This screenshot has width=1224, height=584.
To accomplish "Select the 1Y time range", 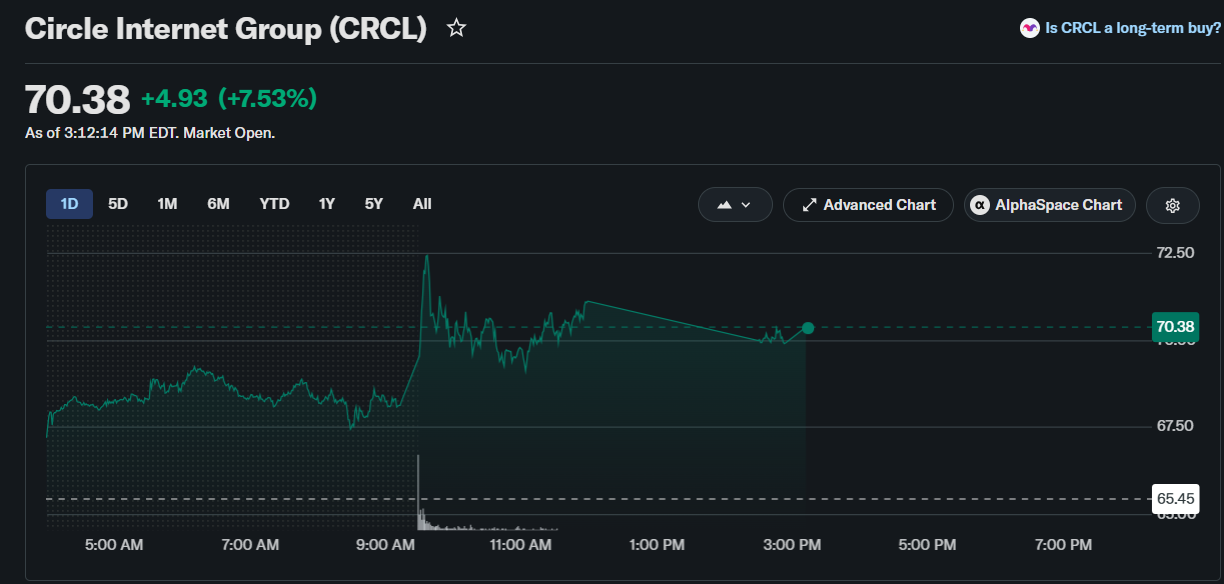I will click(x=327, y=204).
